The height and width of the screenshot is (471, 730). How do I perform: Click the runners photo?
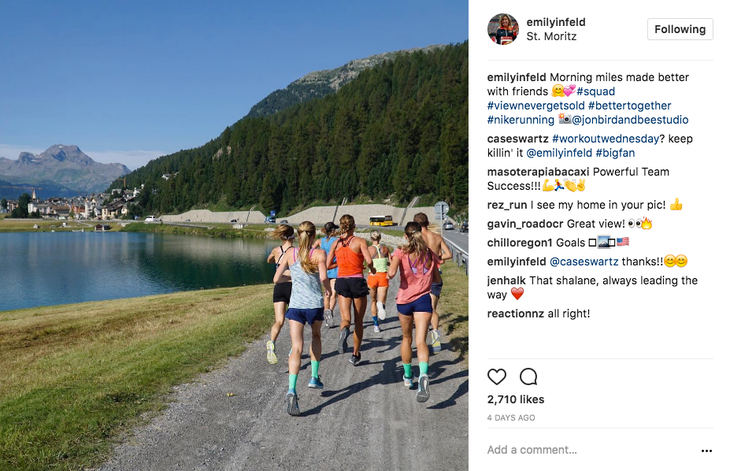coord(234,236)
